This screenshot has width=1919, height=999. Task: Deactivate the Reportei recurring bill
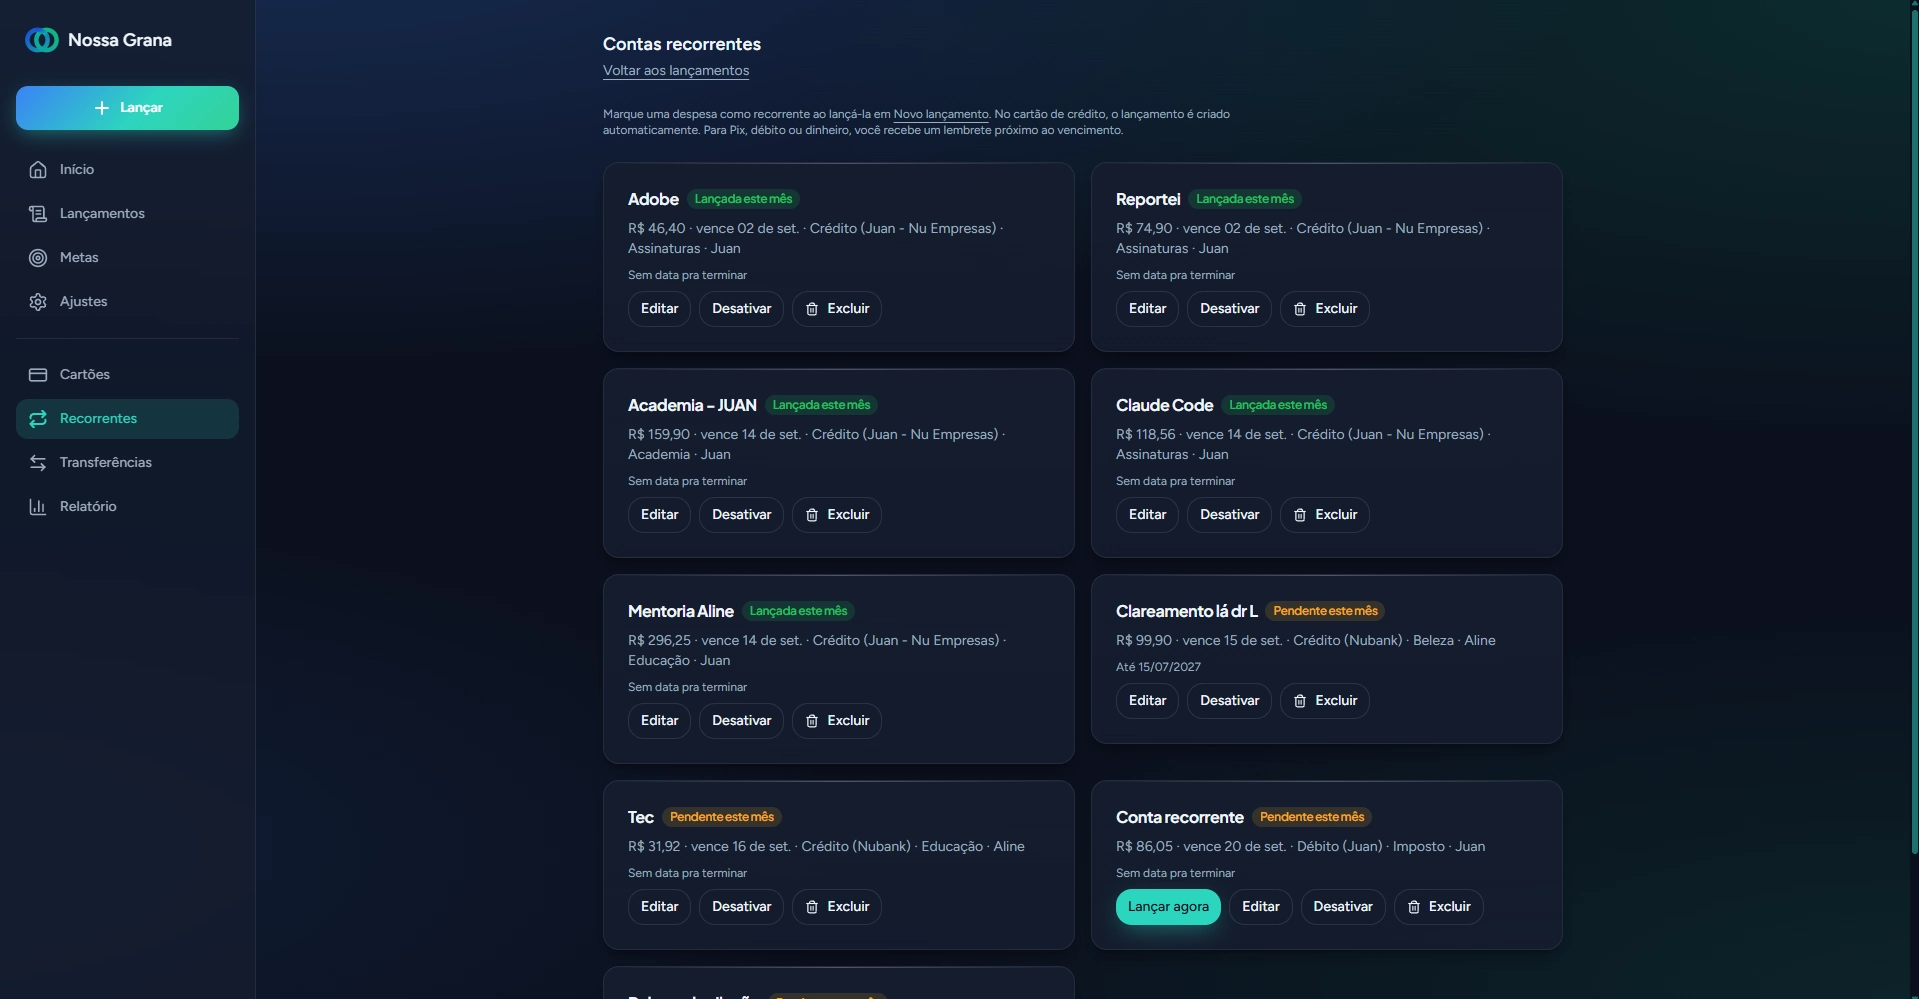click(1229, 309)
